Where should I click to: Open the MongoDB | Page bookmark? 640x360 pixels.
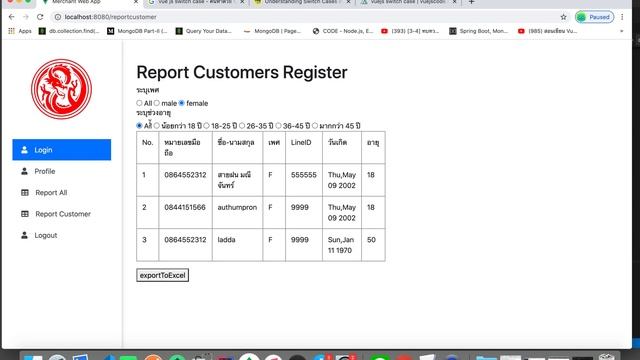[272, 31]
